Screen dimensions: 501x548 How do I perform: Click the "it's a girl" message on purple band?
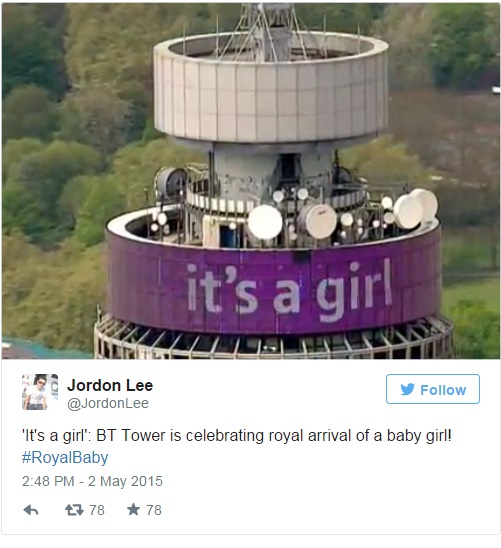289,290
